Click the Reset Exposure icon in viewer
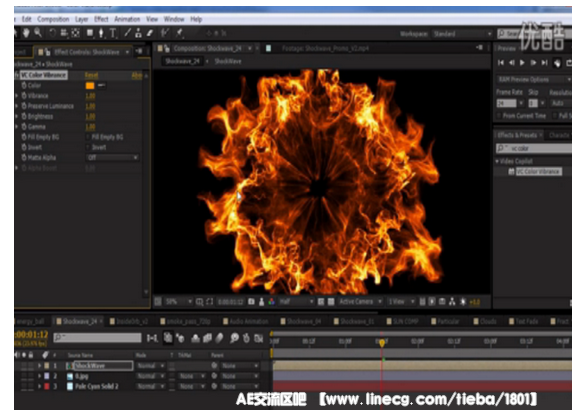 (x=463, y=302)
